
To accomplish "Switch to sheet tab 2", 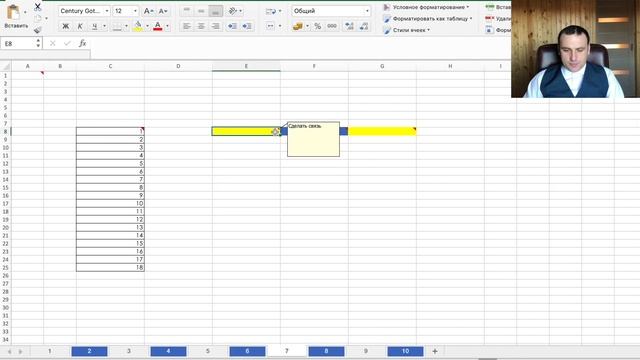I will (x=89, y=351).
